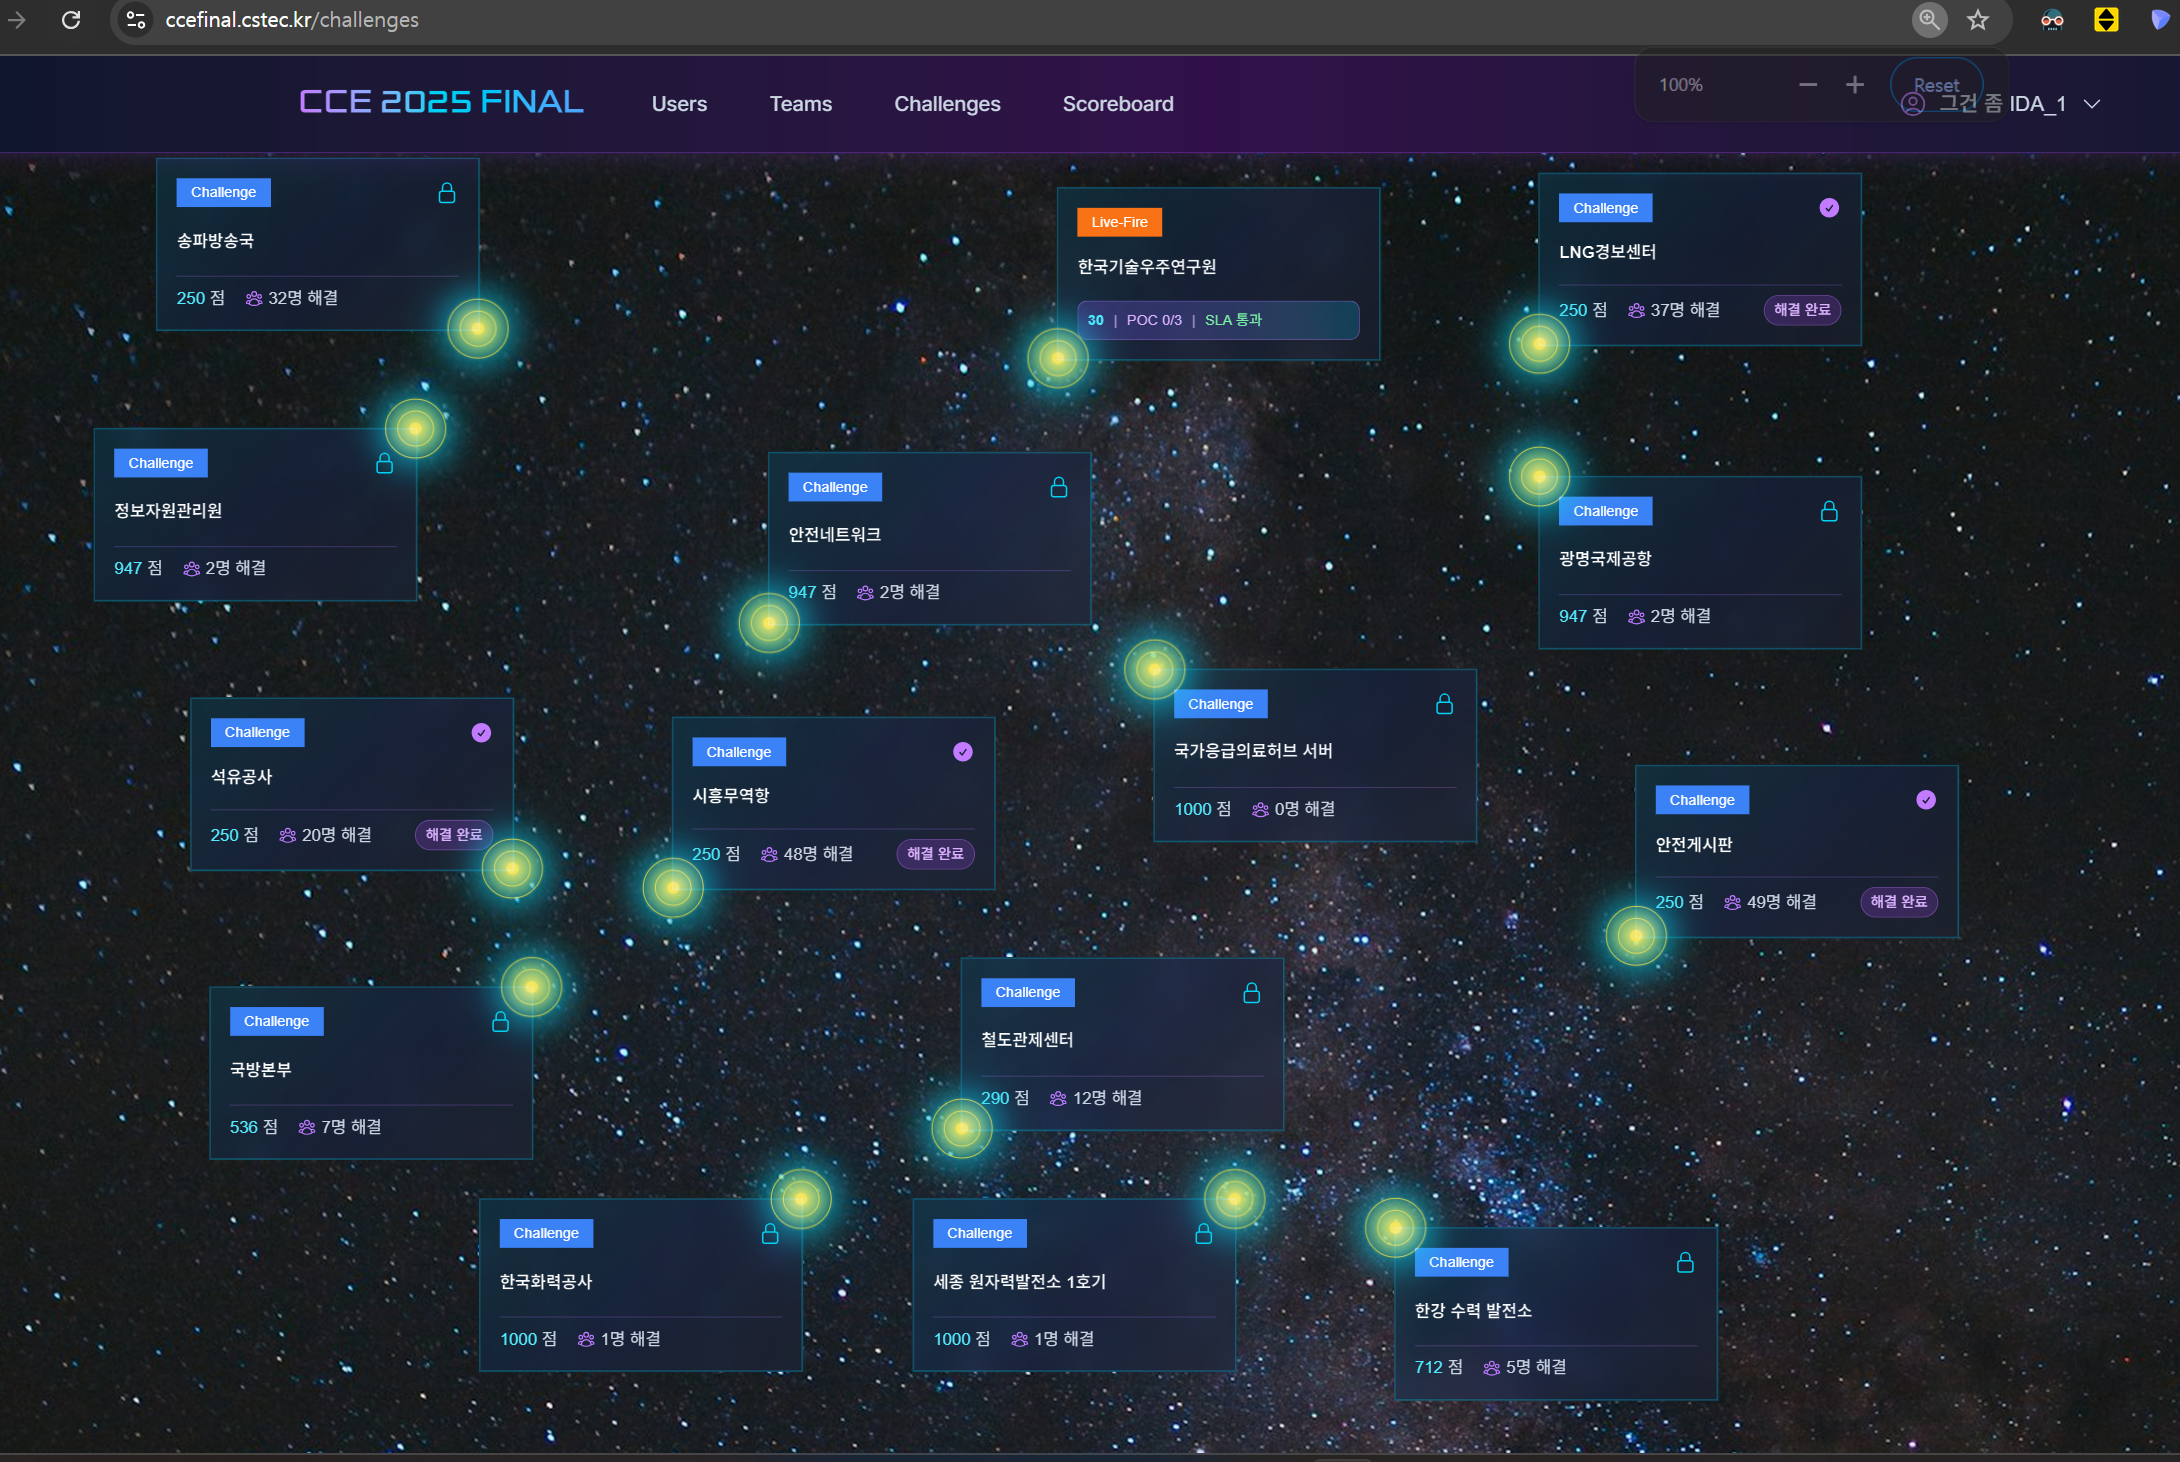Click the solved checkmark on LNG경보센터 card

pos(1829,208)
